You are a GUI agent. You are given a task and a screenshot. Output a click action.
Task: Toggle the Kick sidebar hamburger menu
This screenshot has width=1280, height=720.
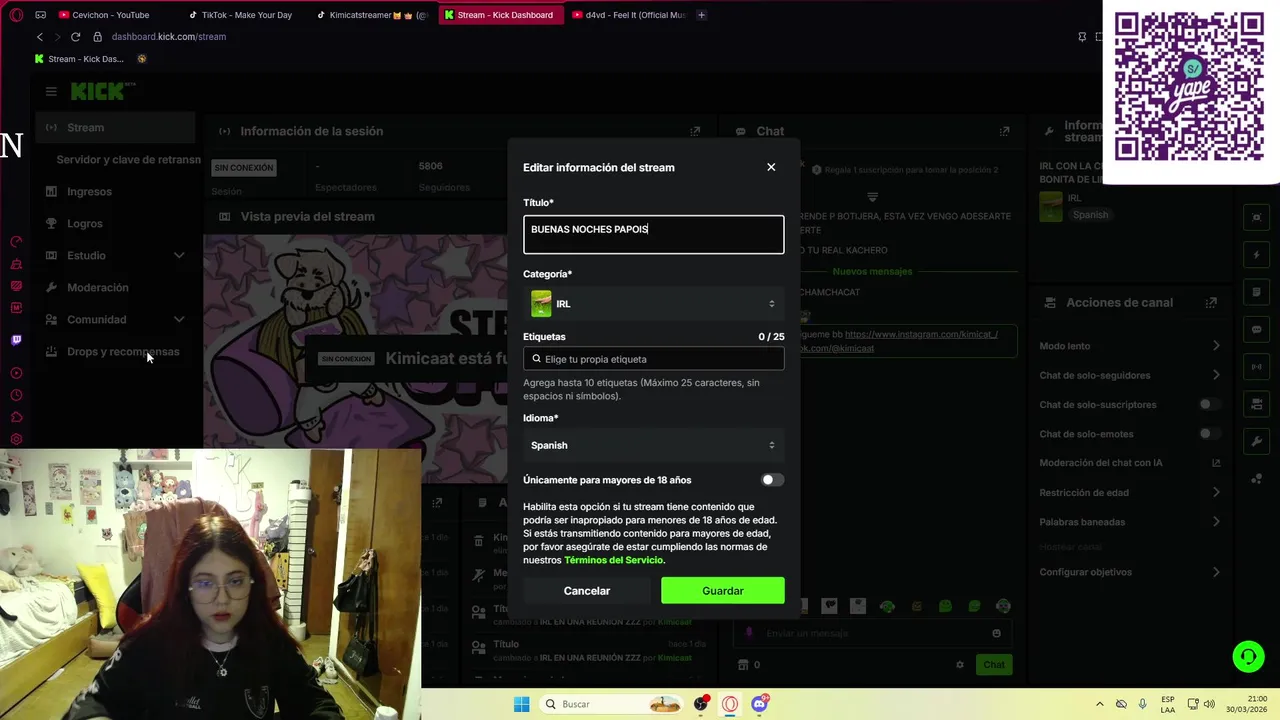(51, 91)
